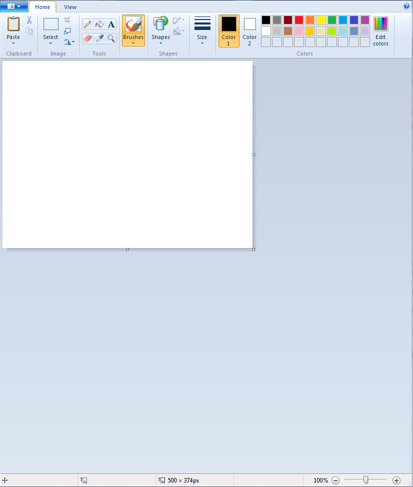The width and height of the screenshot is (413, 487).
Task: Pick the white color swatch
Action: [x=266, y=31]
